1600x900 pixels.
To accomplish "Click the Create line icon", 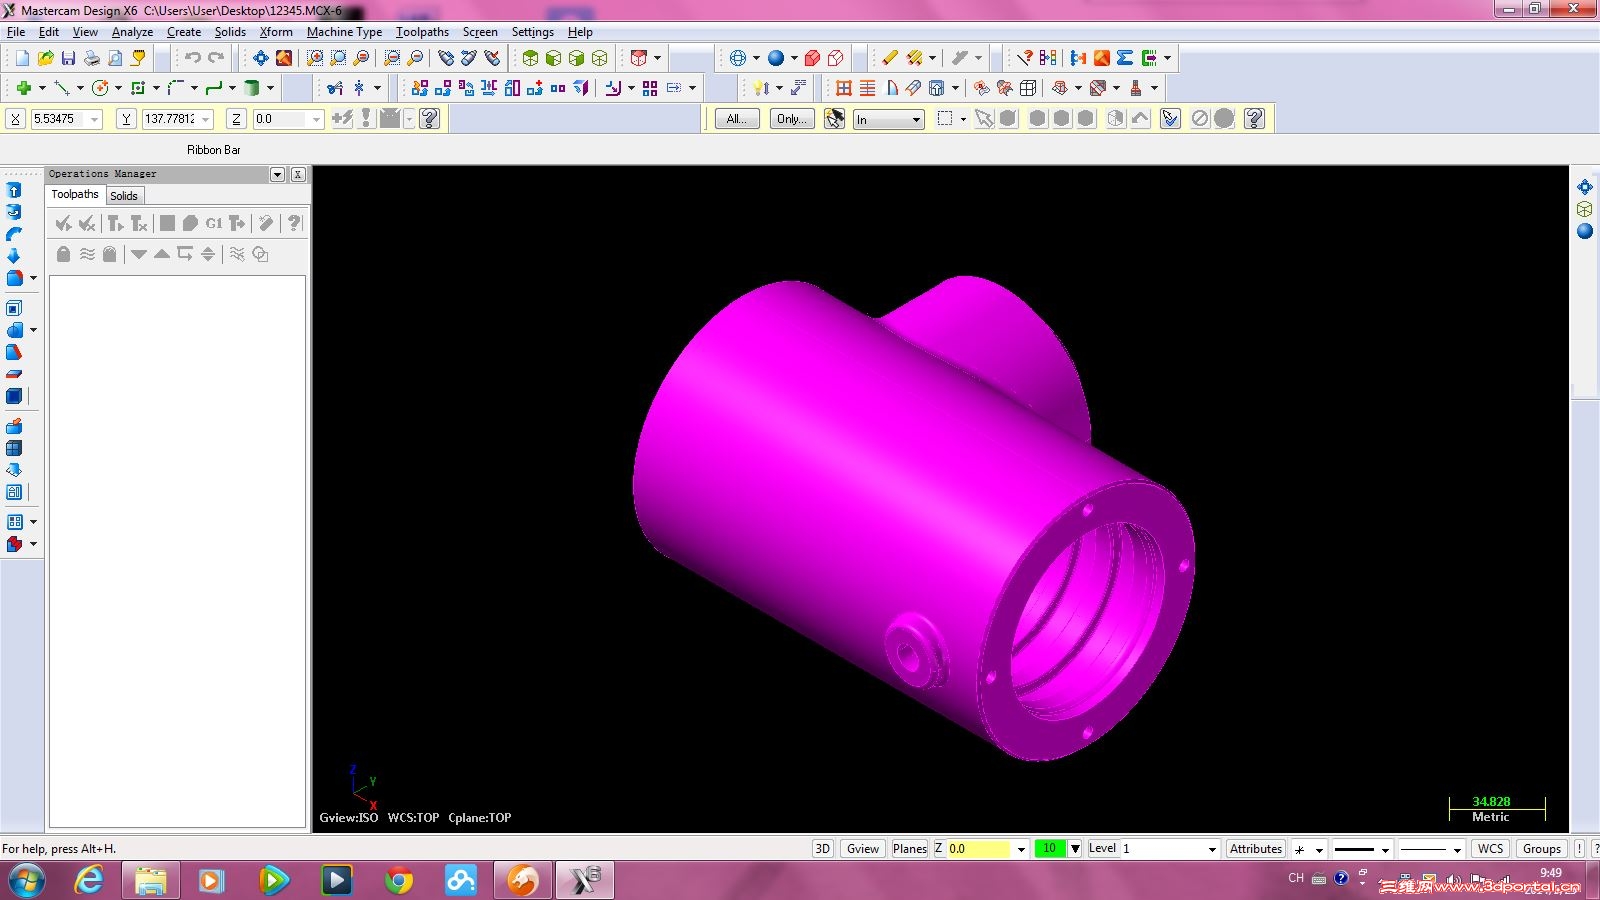I will point(61,88).
